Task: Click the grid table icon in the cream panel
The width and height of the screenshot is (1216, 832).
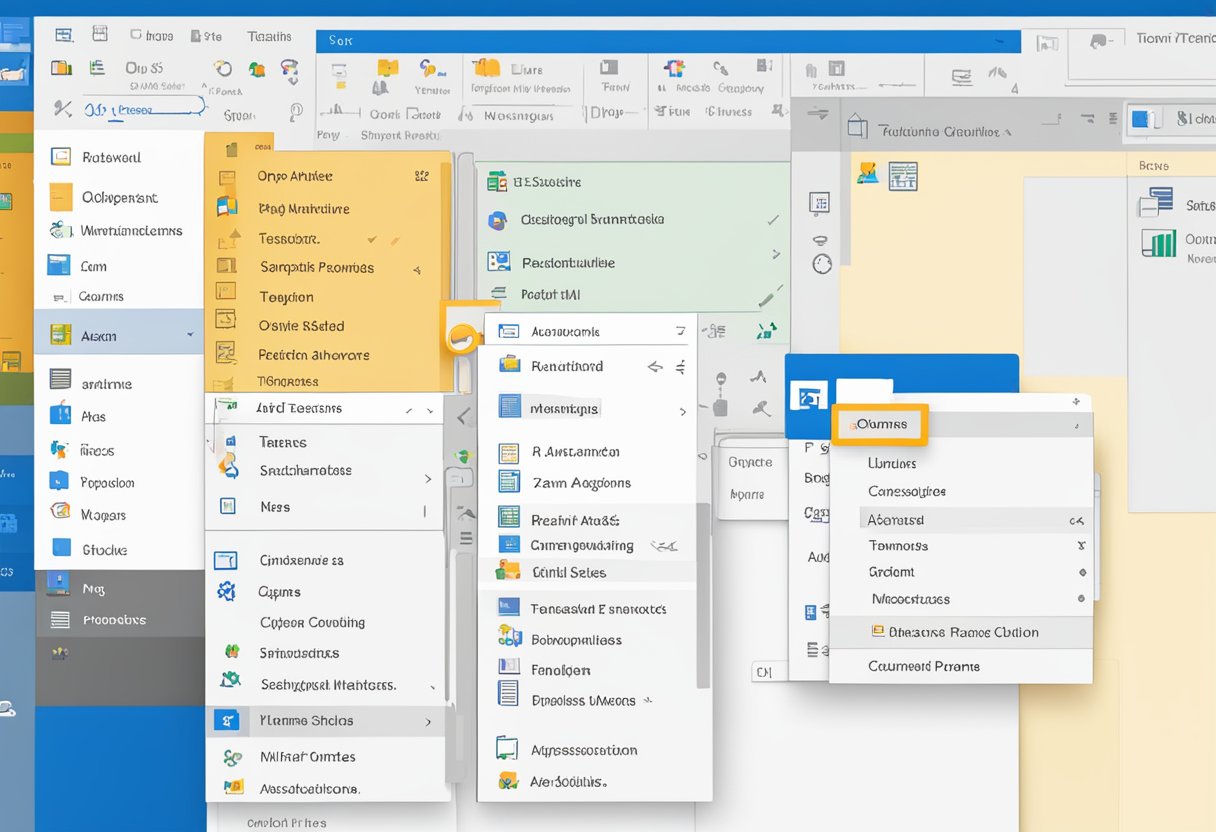Action: [903, 176]
